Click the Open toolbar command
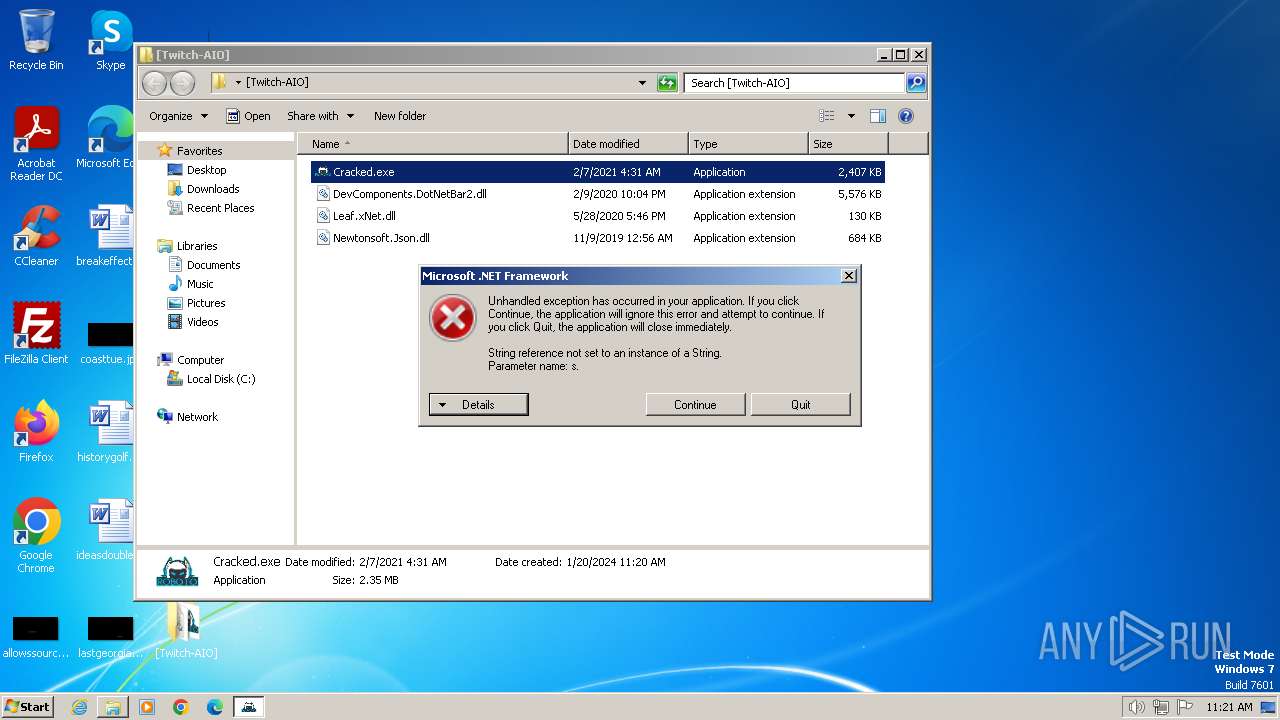Image resolution: width=1280 pixels, height=720 pixels. (248, 116)
